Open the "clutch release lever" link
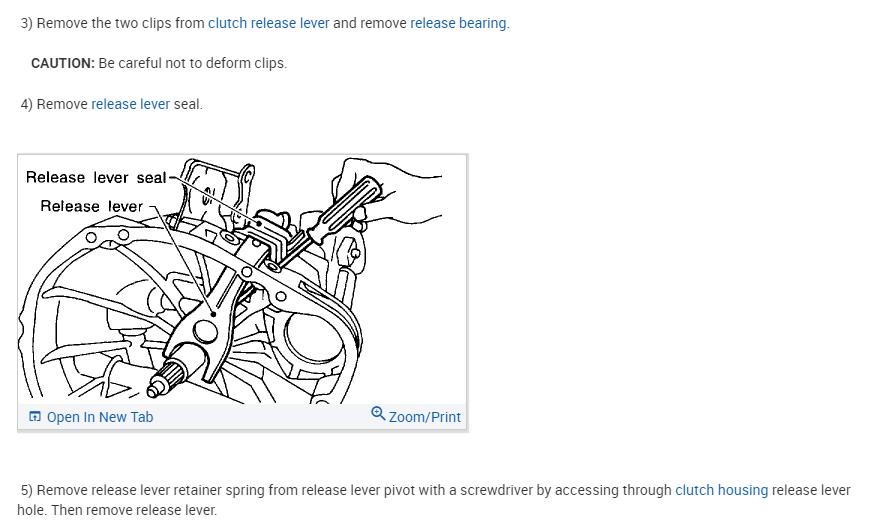This screenshot has height=524, width=876. click(269, 23)
